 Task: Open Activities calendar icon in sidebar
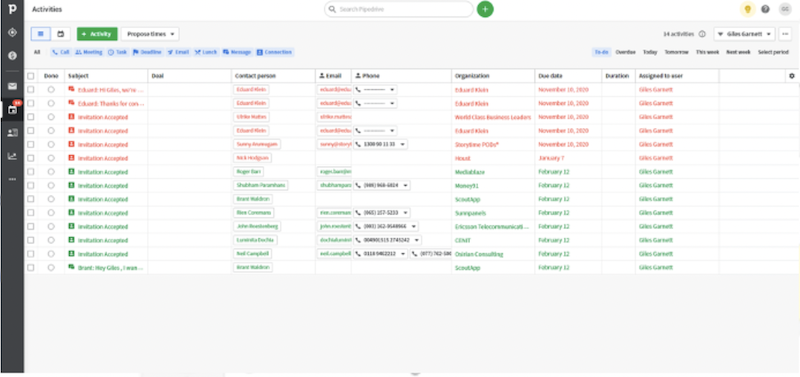coord(12,109)
